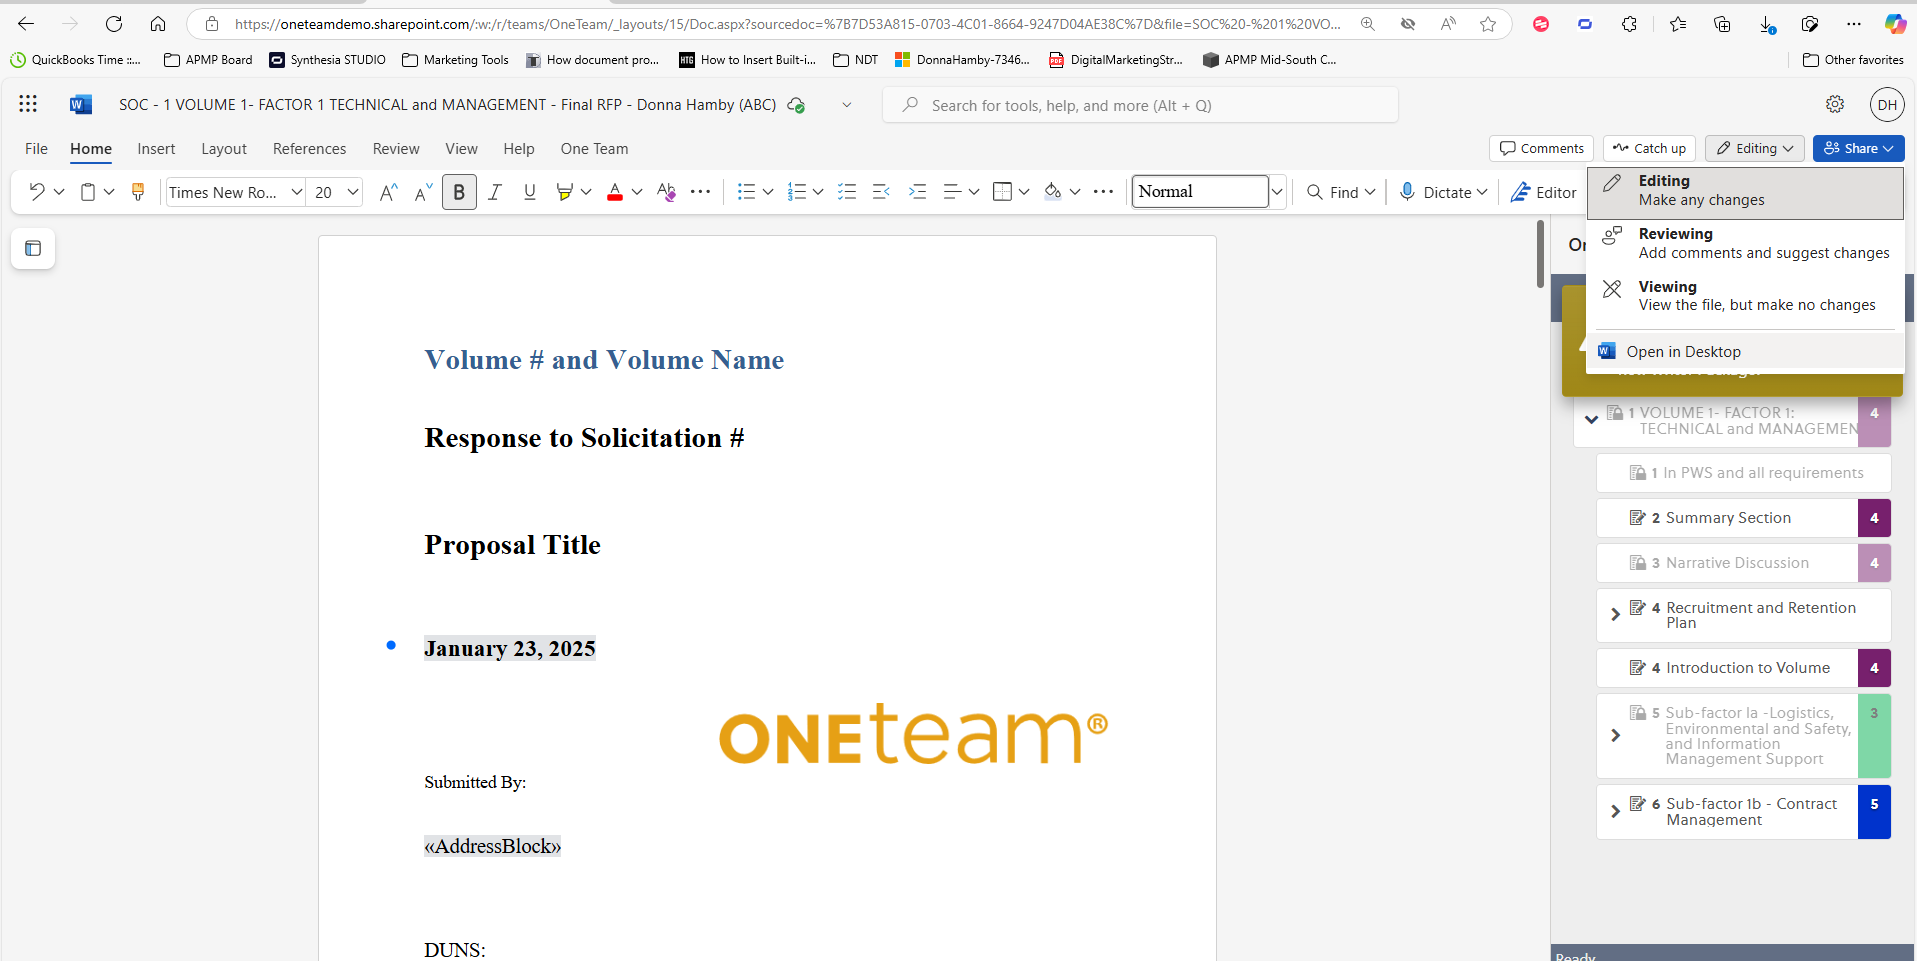The image size is (1917, 961).
Task: Toggle the navigation pane button
Action: click(x=33, y=248)
